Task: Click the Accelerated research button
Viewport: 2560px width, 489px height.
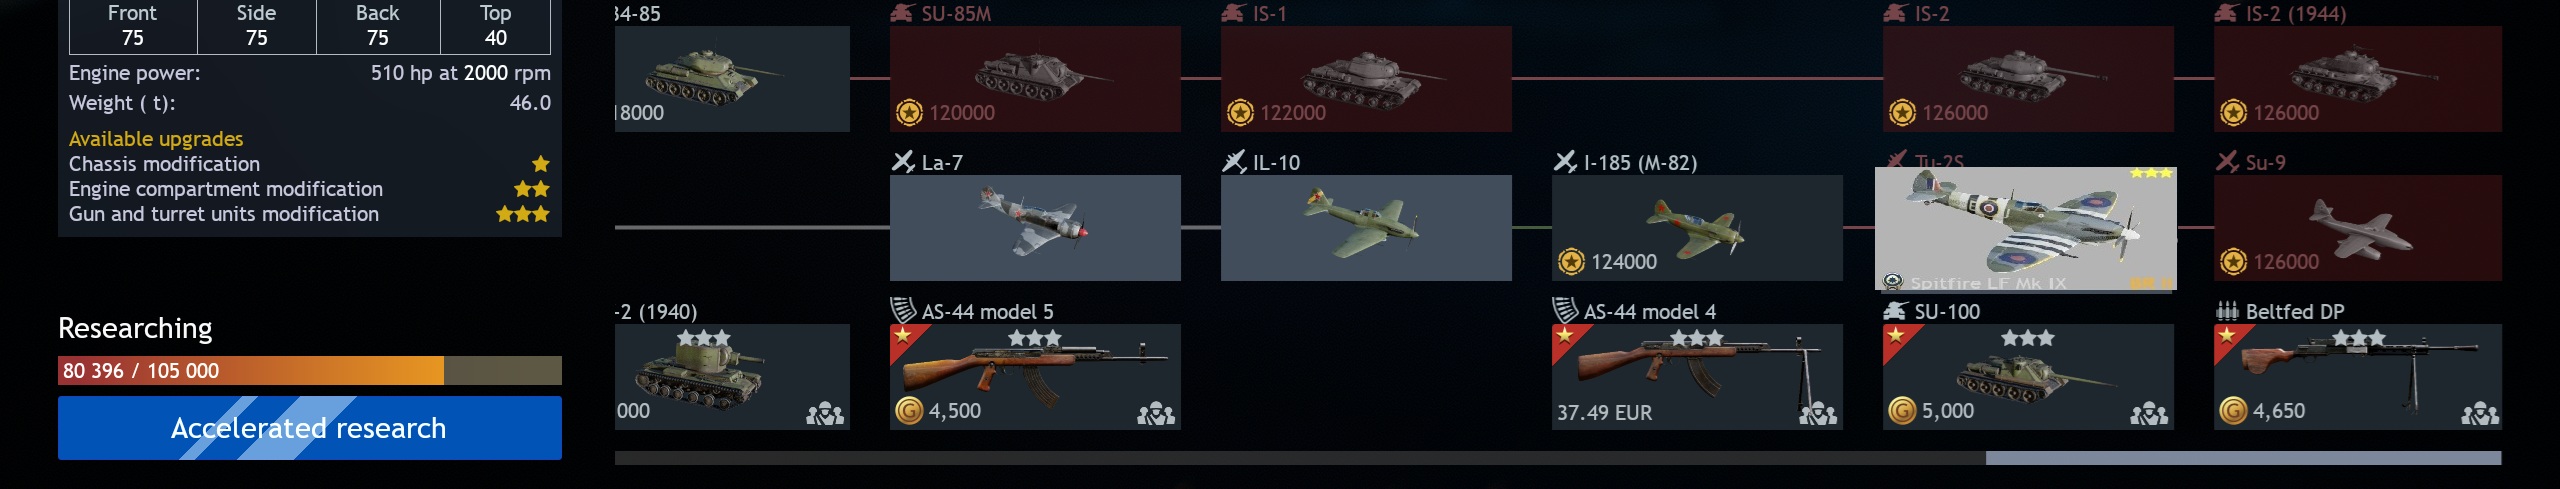Action: [310, 428]
